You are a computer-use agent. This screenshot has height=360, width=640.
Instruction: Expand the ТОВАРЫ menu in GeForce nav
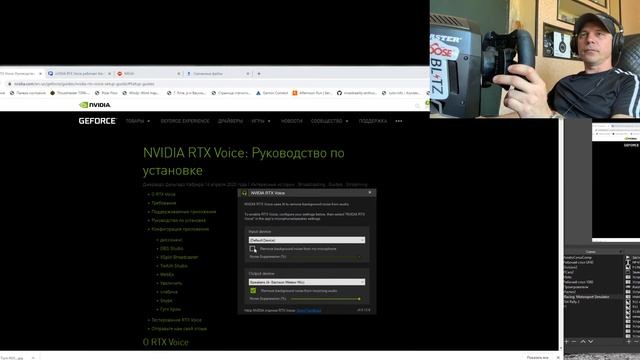138,121
